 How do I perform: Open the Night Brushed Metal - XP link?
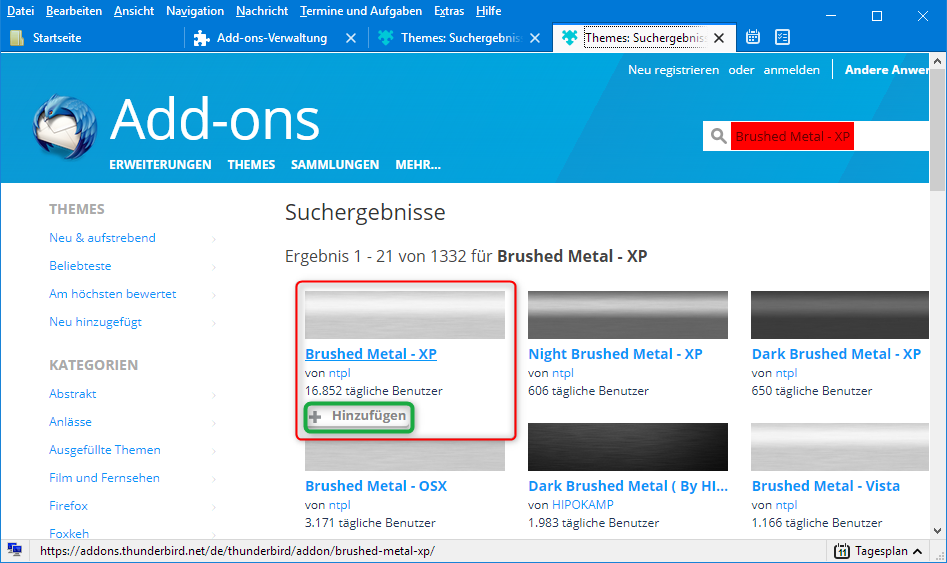pyautogui.click(x=615, y=354)
